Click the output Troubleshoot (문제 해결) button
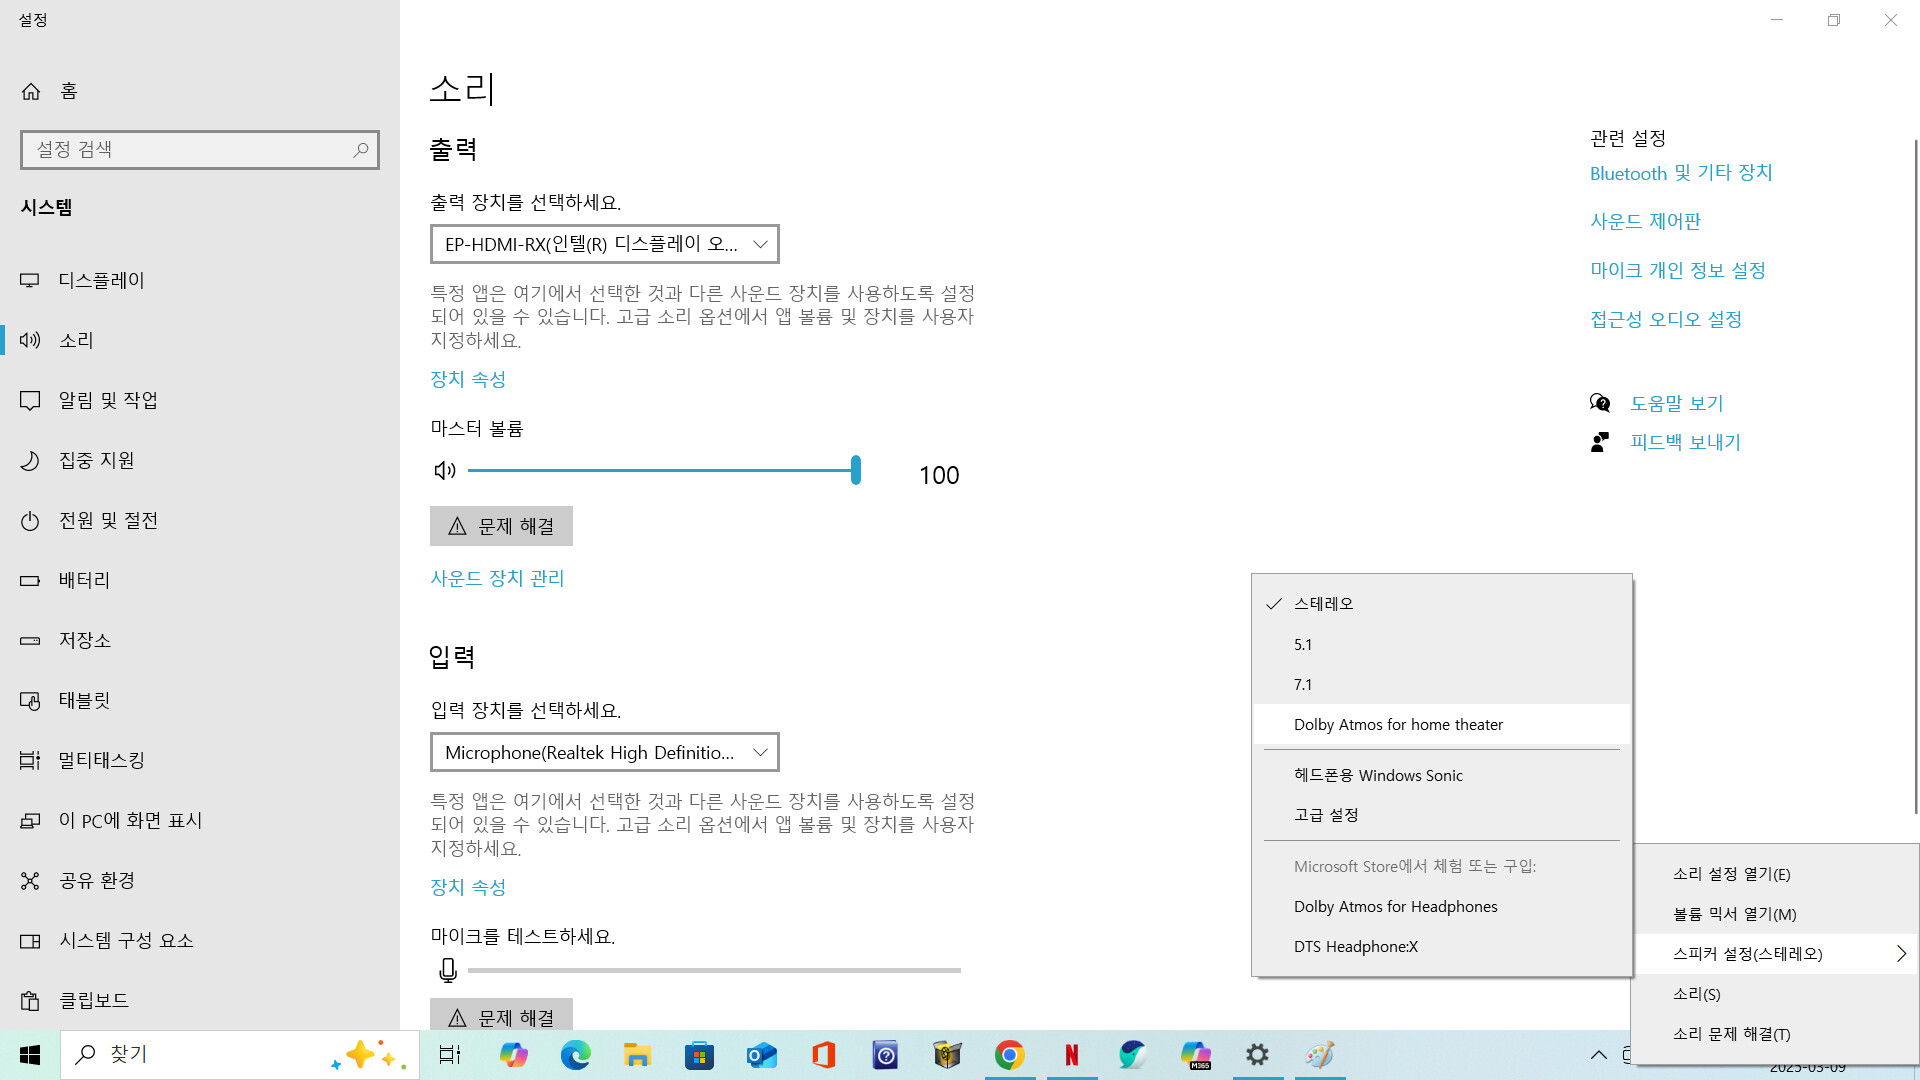The width and height of the screenshot is (1920, 1080). click(501, 526)
